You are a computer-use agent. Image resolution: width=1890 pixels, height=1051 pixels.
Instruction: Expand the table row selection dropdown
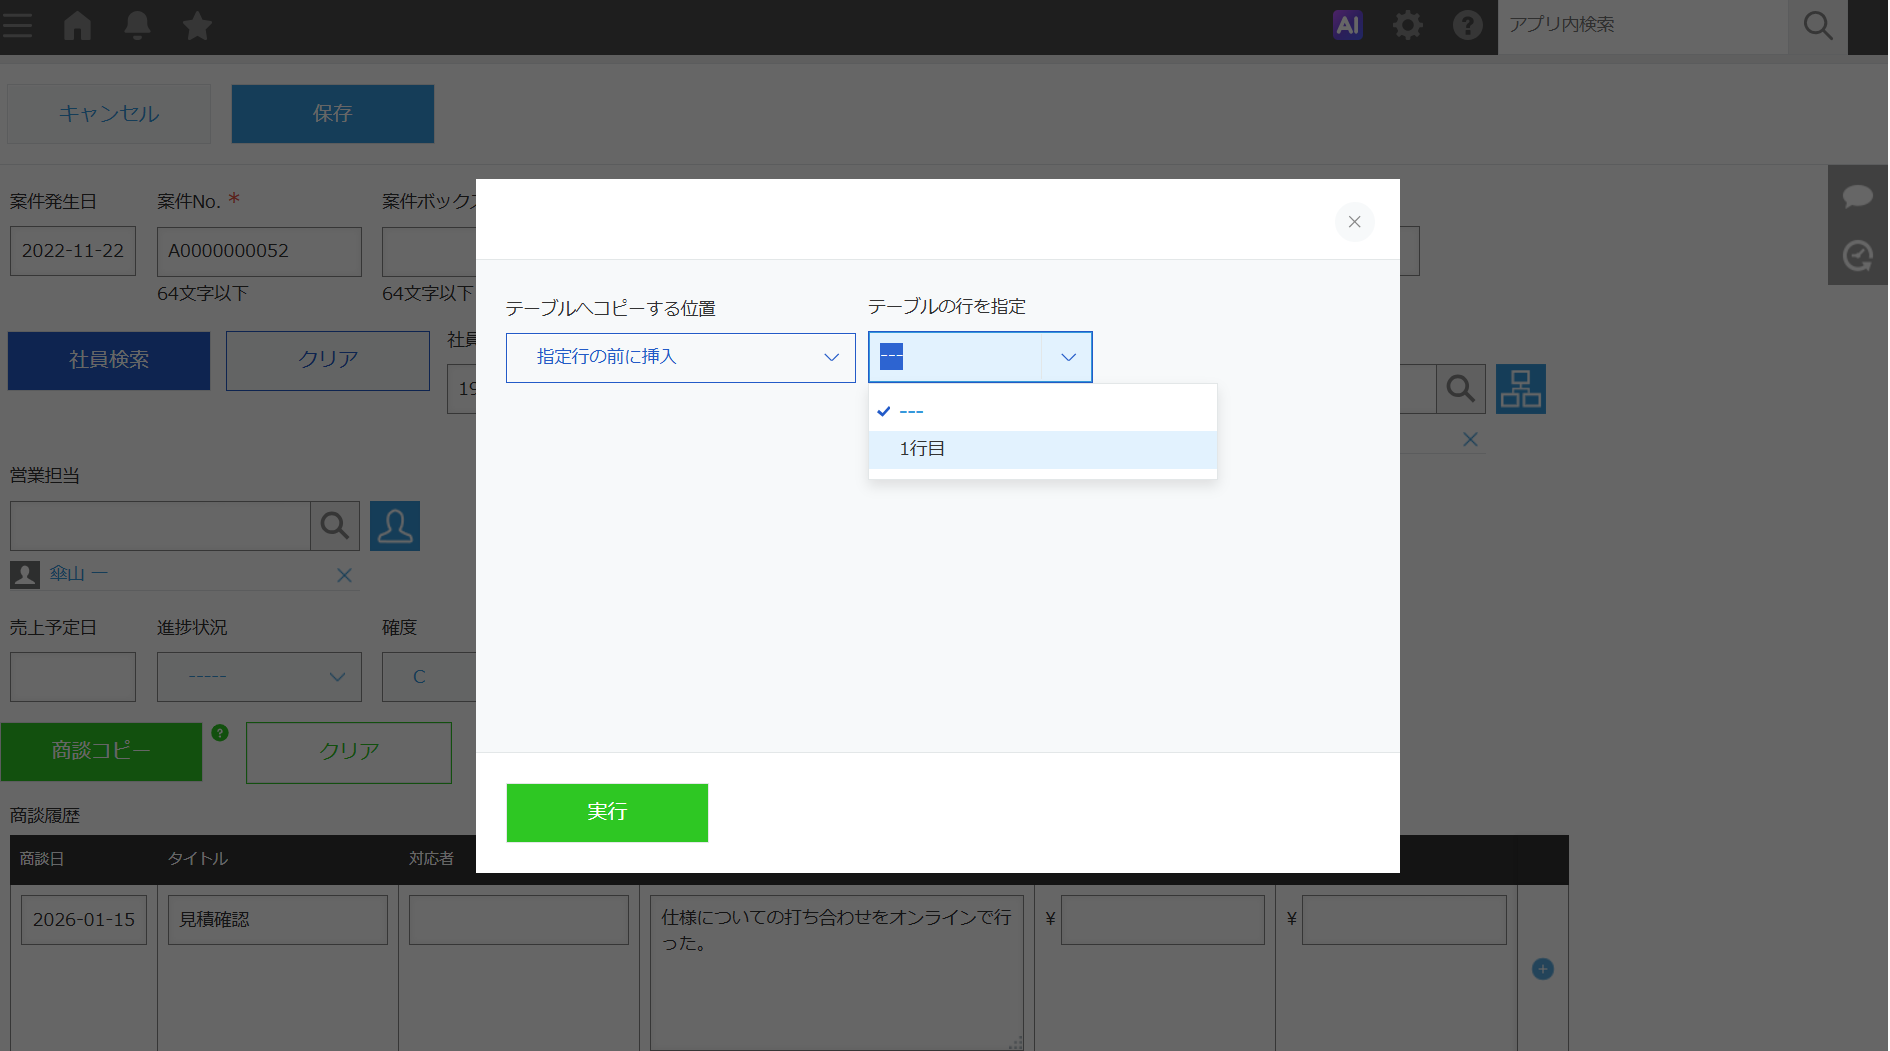click(x=979, y=357)
